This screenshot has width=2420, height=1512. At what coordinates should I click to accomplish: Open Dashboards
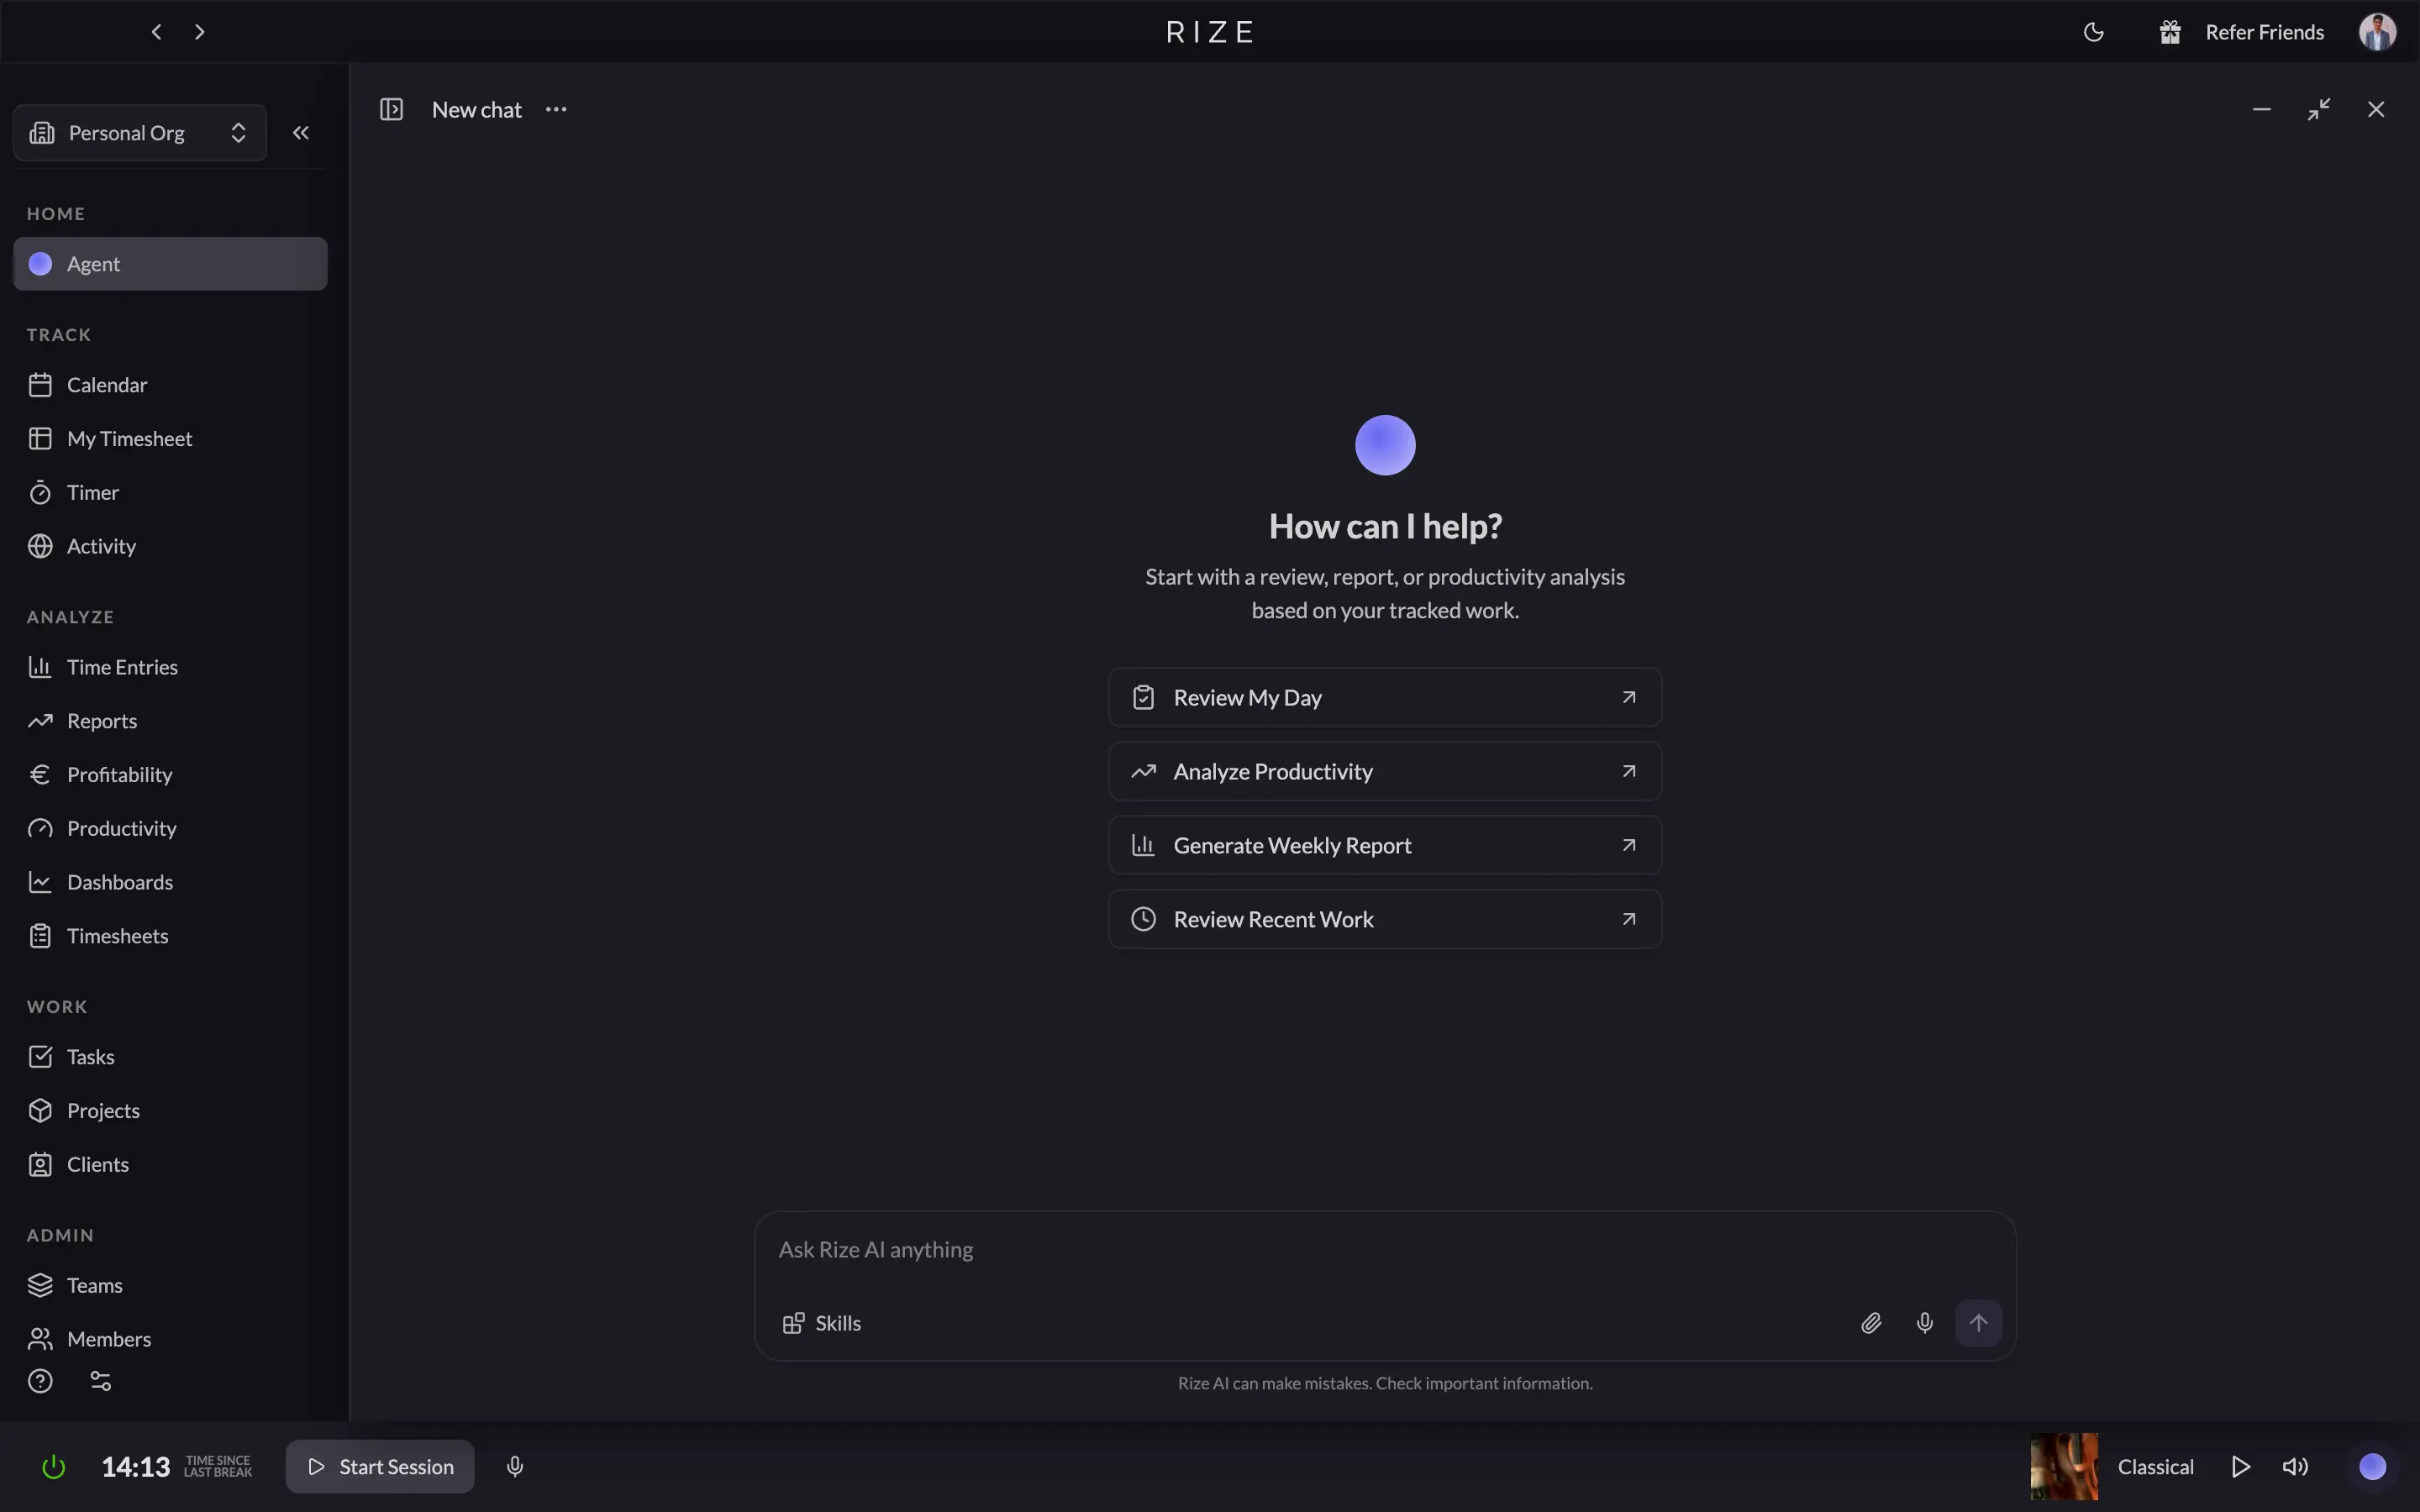click(x=170, y=882)
